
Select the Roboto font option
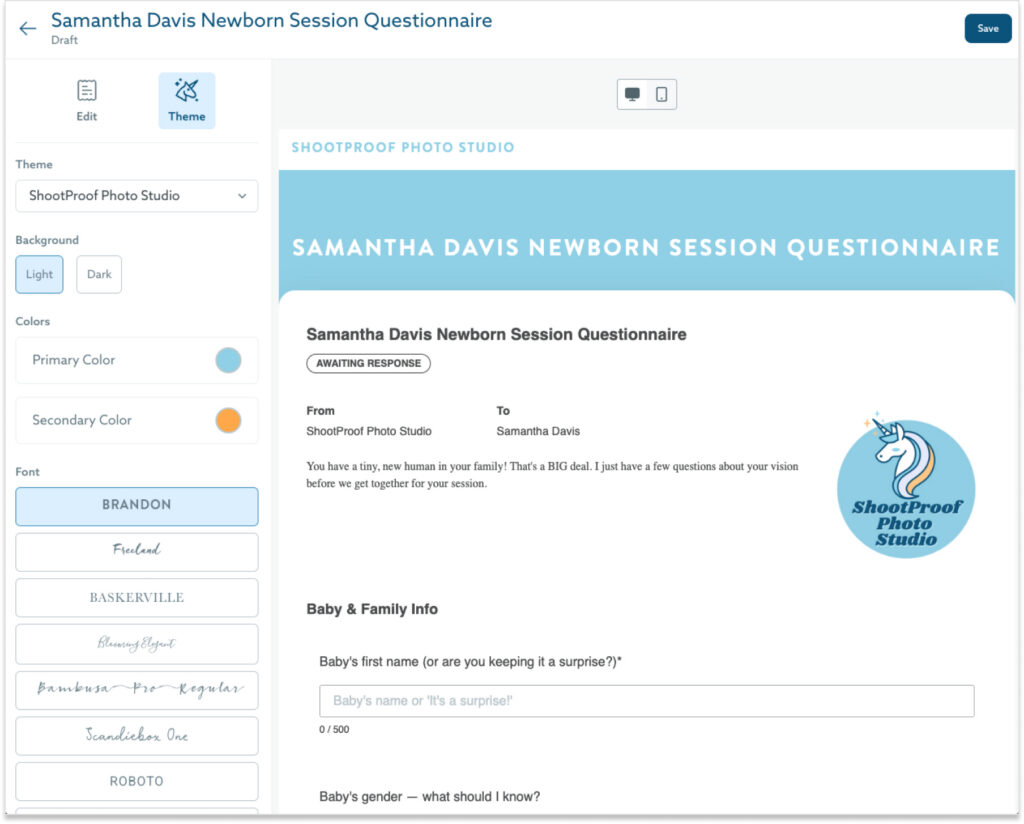coord(136,781)
